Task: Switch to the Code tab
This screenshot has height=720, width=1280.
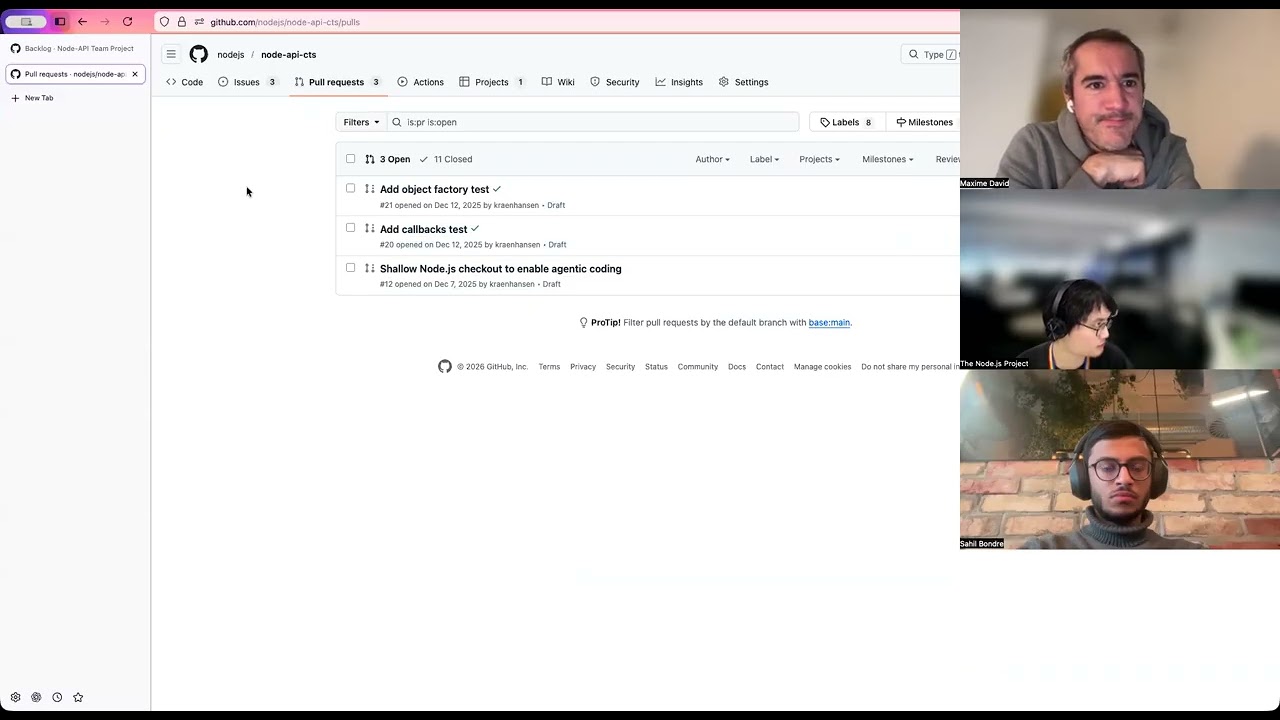Action: tap(185, 82)
